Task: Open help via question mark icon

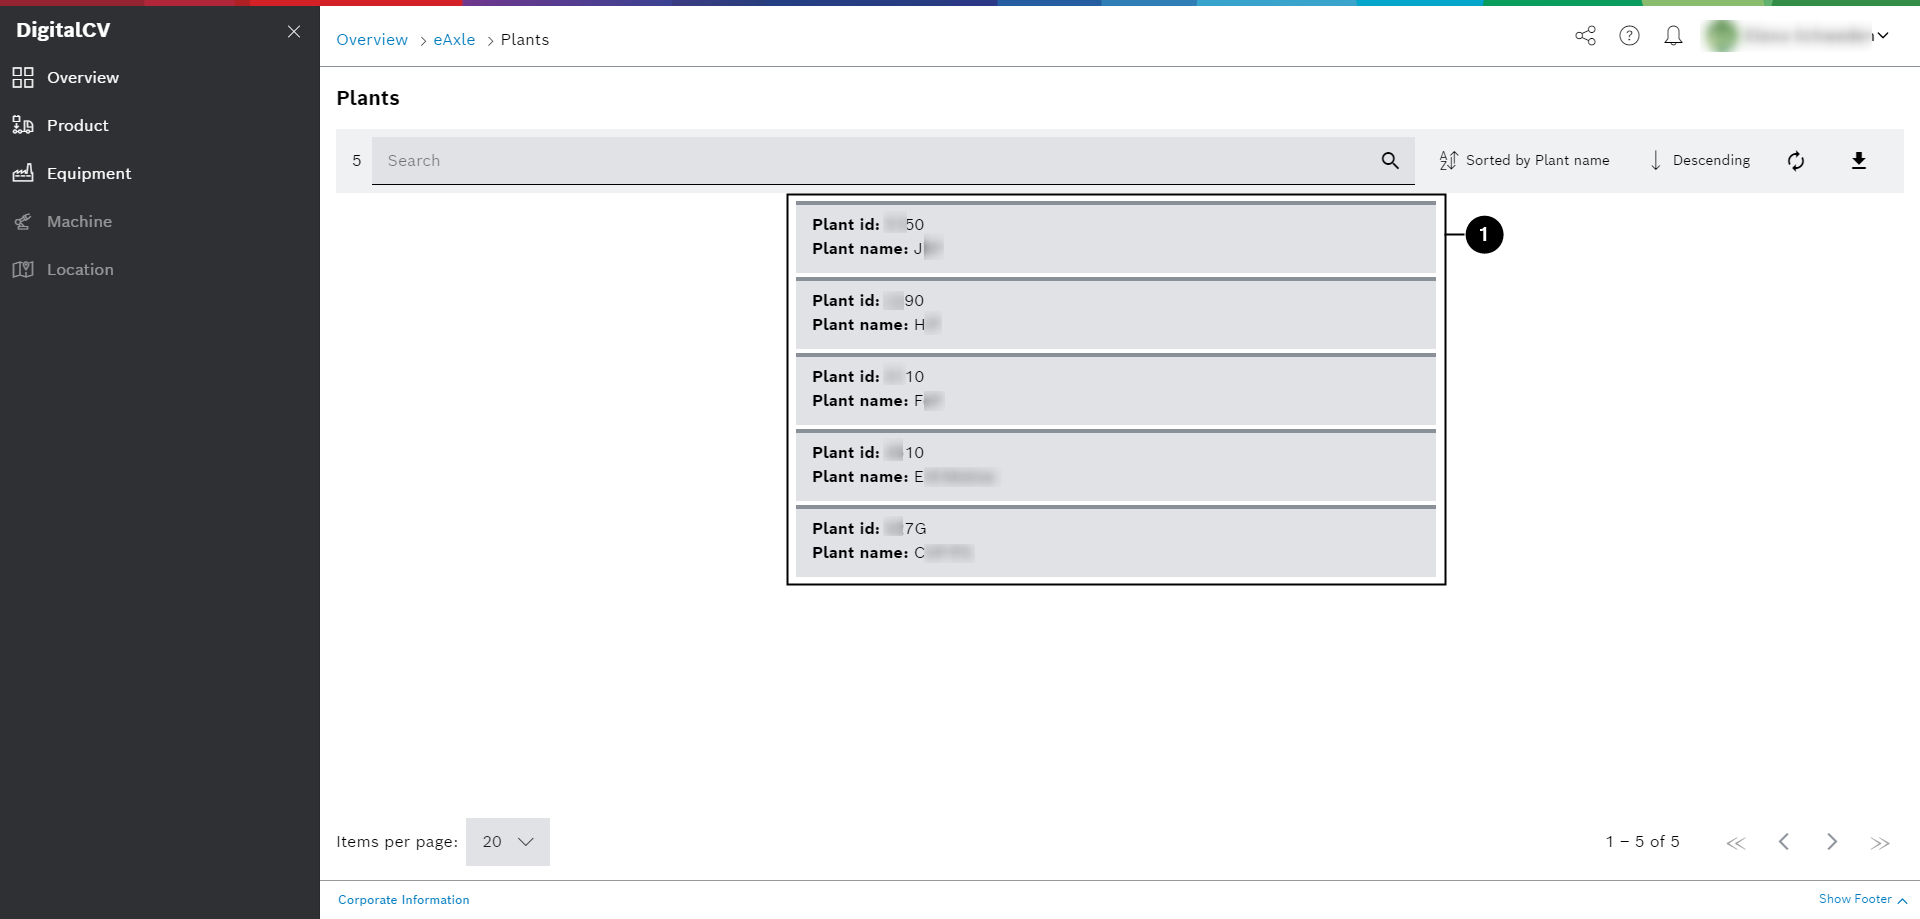Action: (x=1629, y=36)
